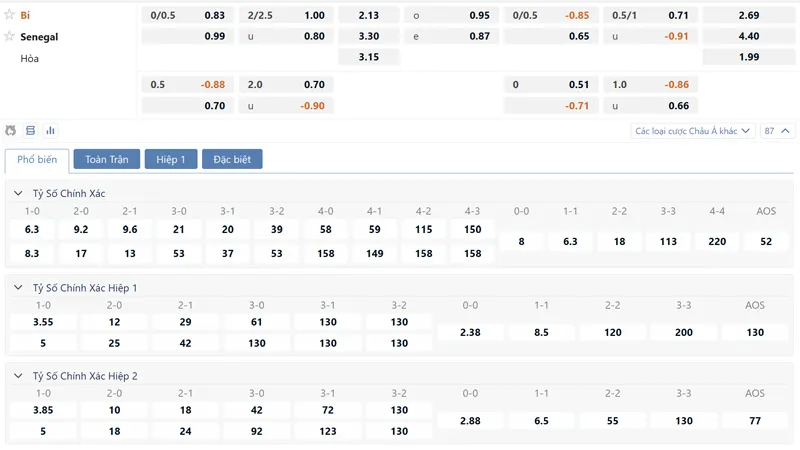Pick correct score odds 21 for 3-0
The image size is (800, 450).
click(x=179, y=230)
